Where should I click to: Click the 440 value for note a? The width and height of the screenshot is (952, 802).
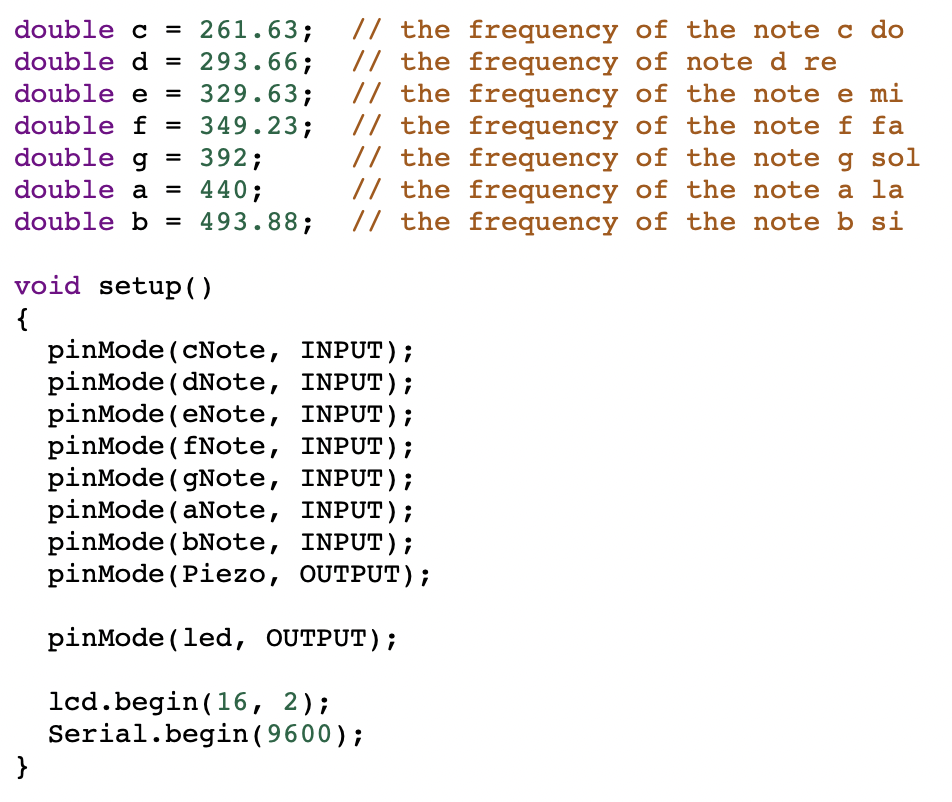(x=224, y=190)
